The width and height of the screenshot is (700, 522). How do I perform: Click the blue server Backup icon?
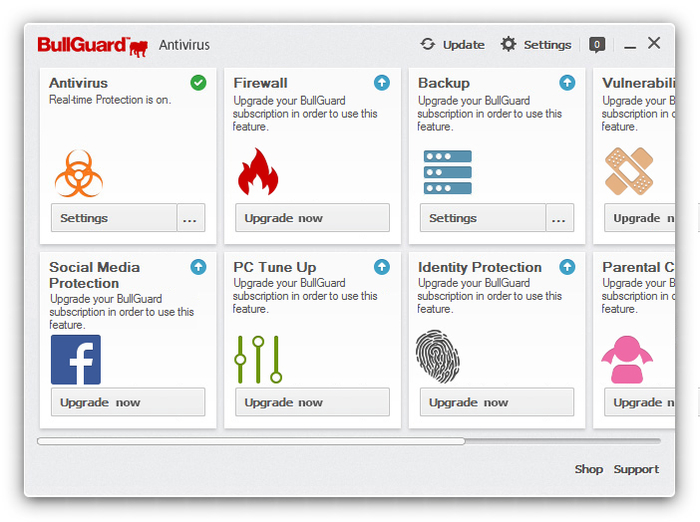coord(447,172)
